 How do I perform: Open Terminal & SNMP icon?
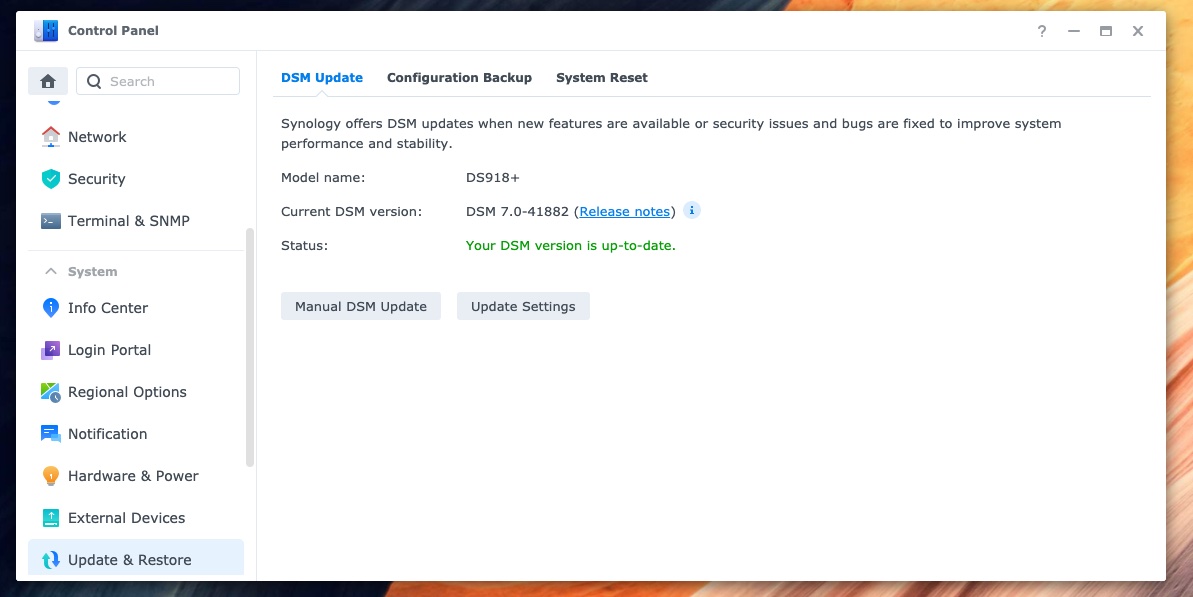pyautogui.click(x=50, y=221)
